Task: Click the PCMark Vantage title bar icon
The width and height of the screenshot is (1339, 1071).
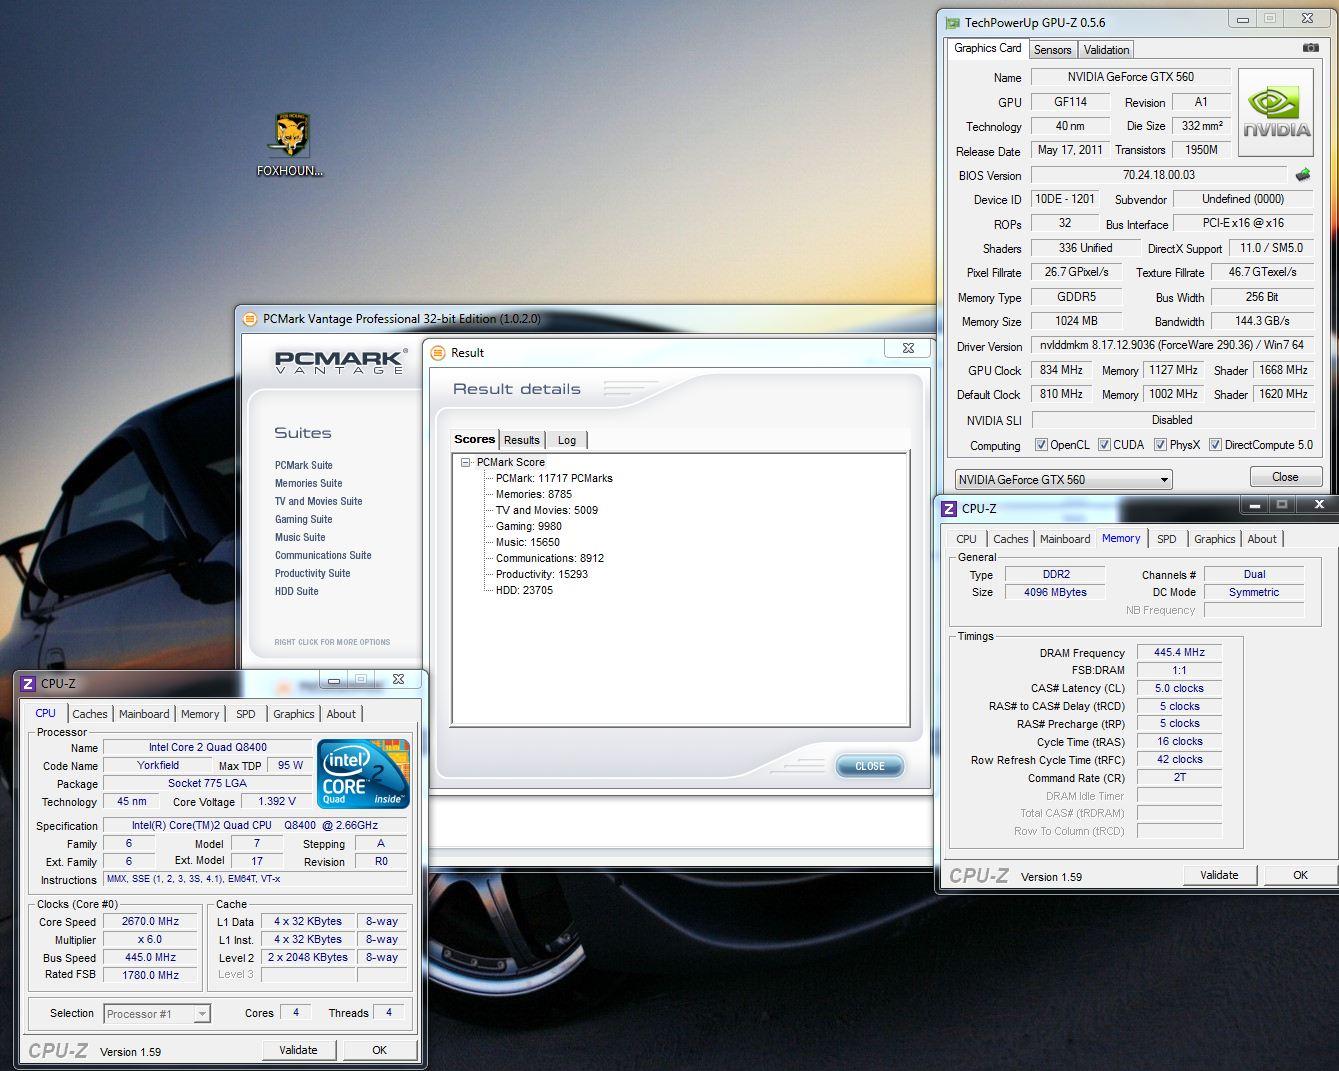Action: pyautogui.click(x=250, y=319)
